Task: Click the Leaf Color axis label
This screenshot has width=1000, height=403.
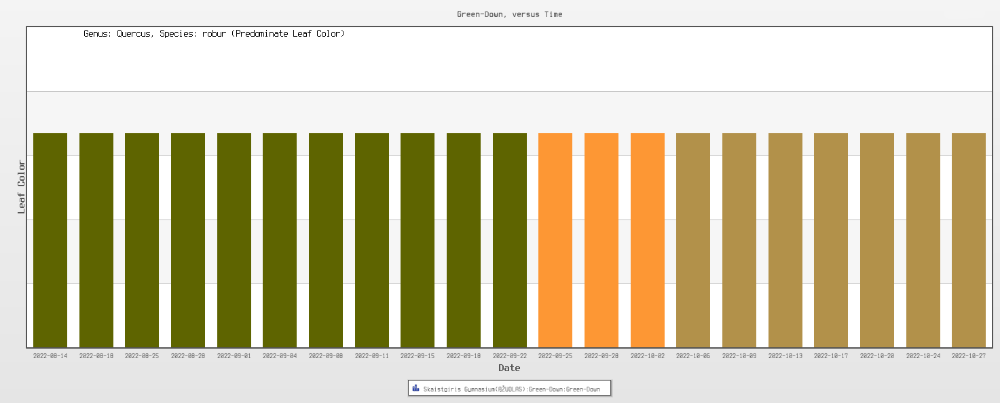Action: tap(22, 187)
